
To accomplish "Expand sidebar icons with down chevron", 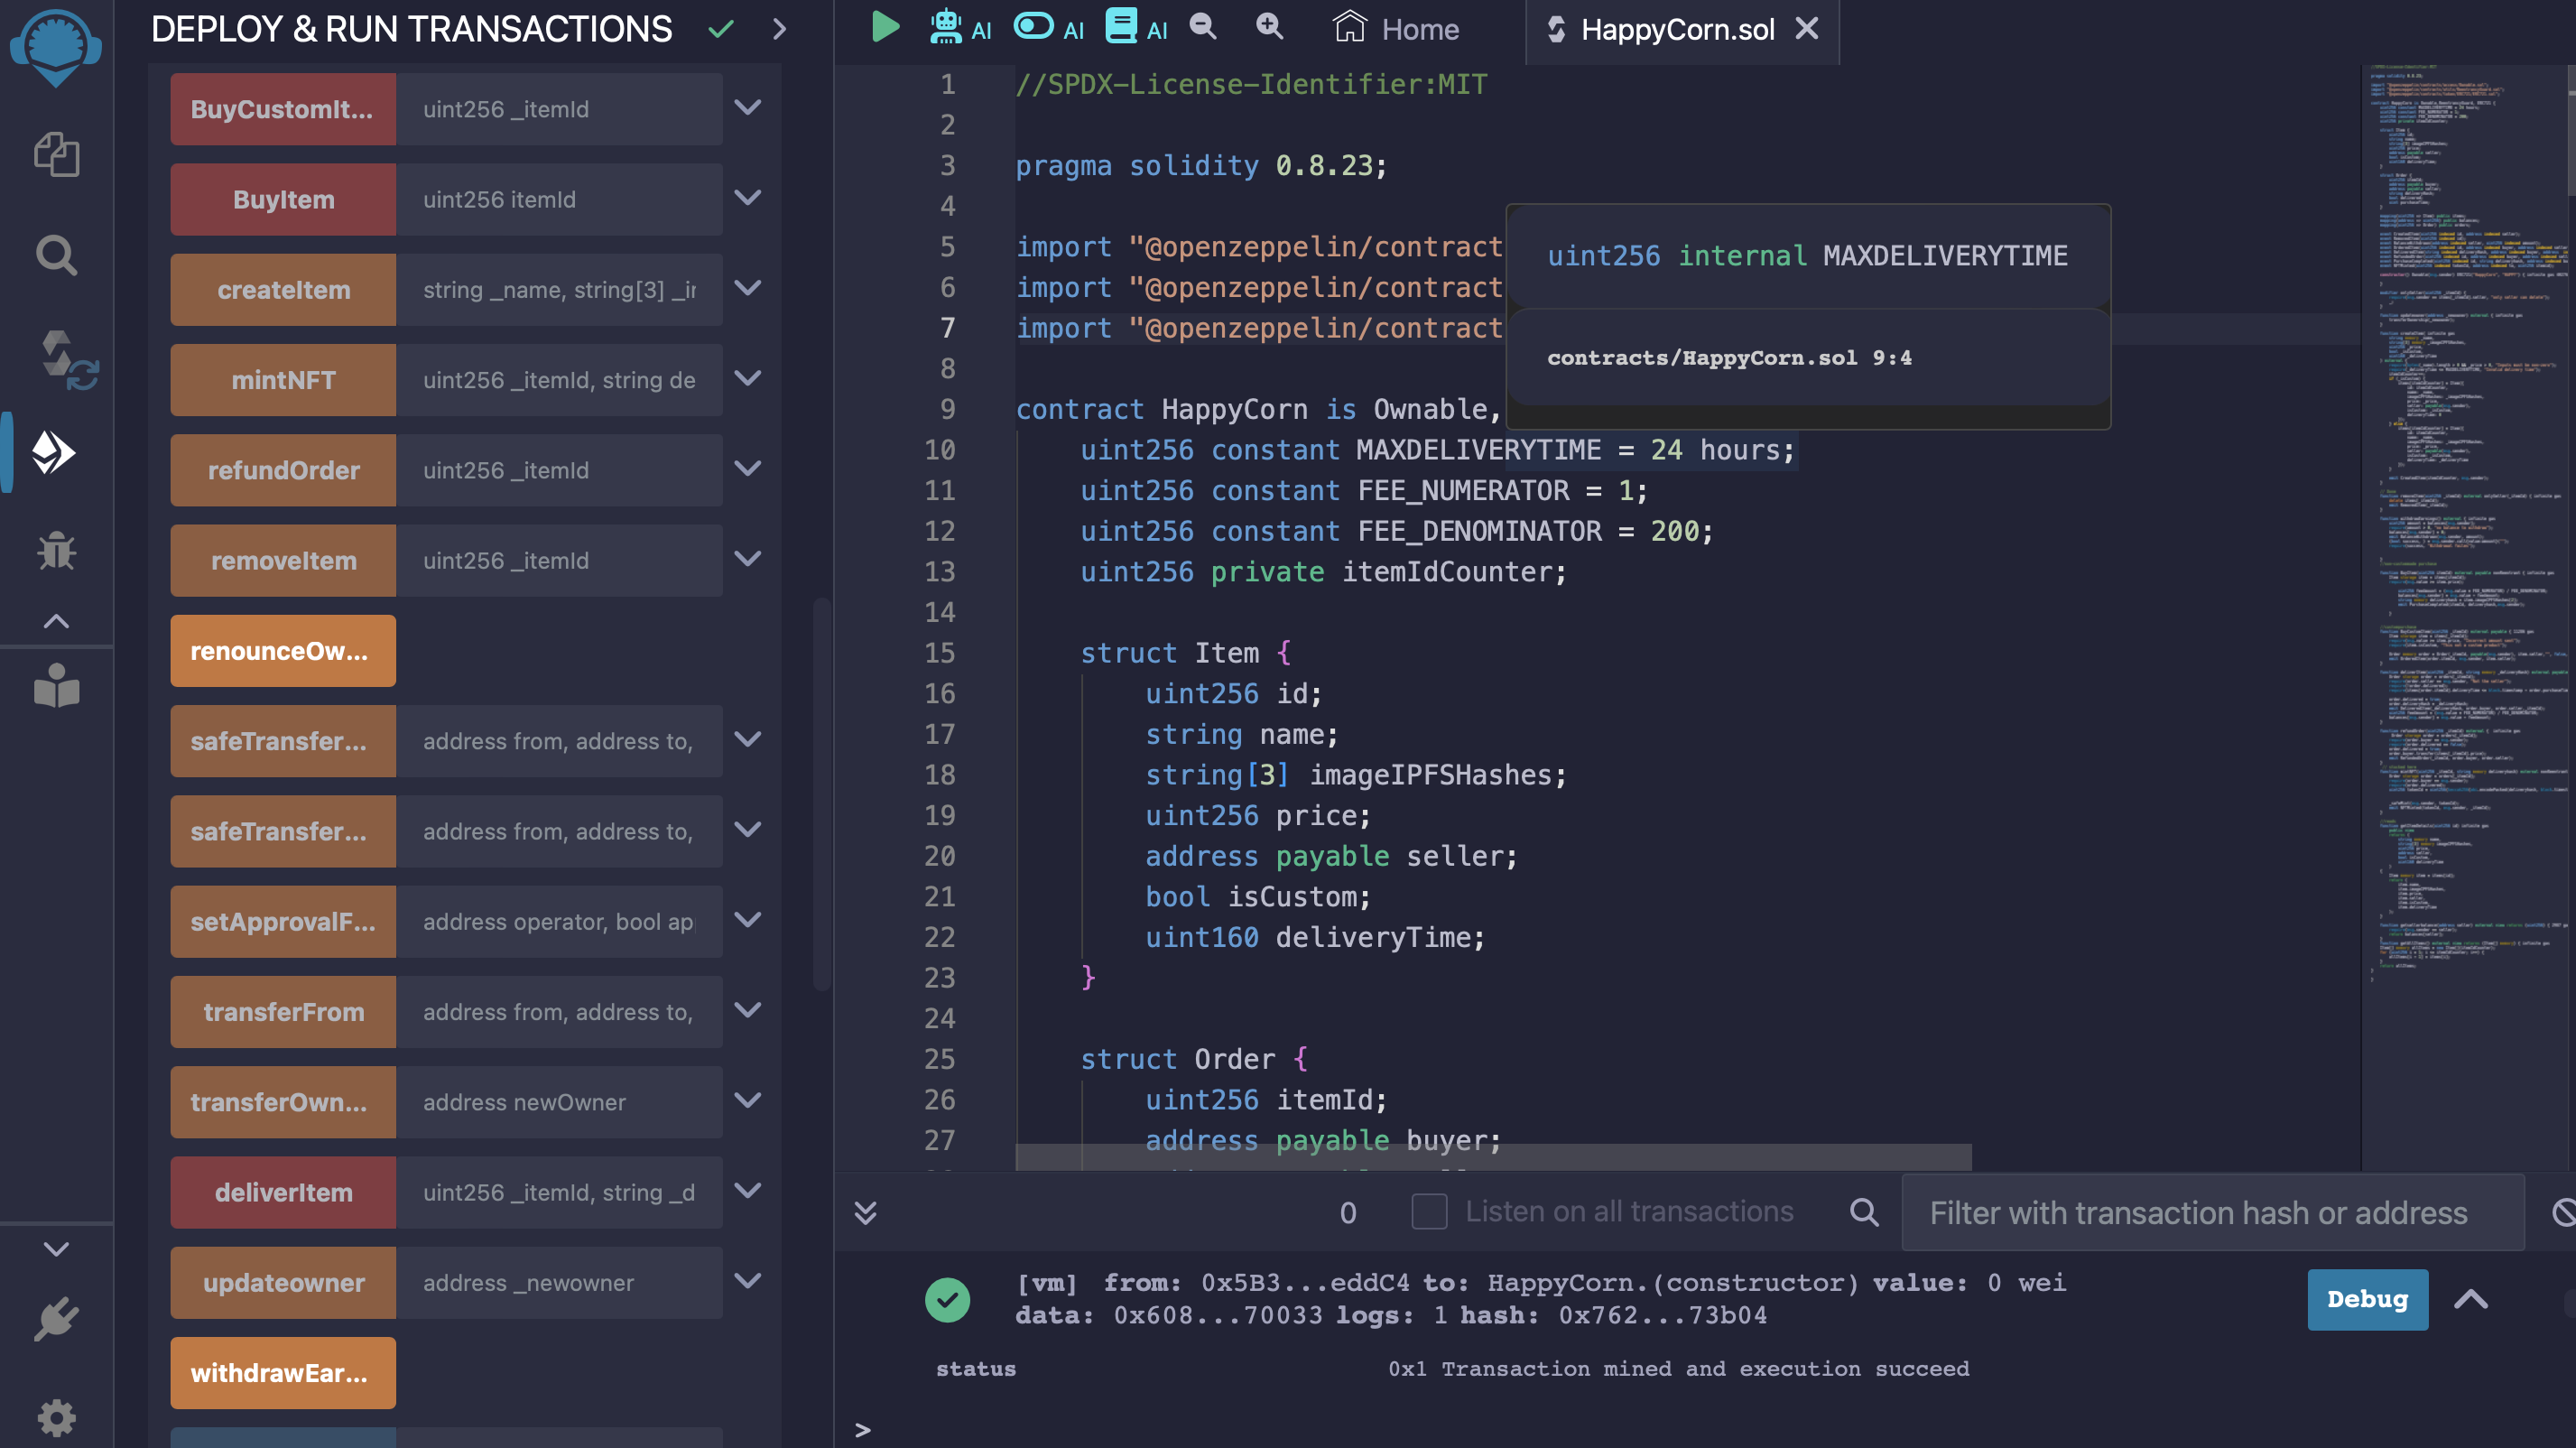I will click(x=56, y=1249).
